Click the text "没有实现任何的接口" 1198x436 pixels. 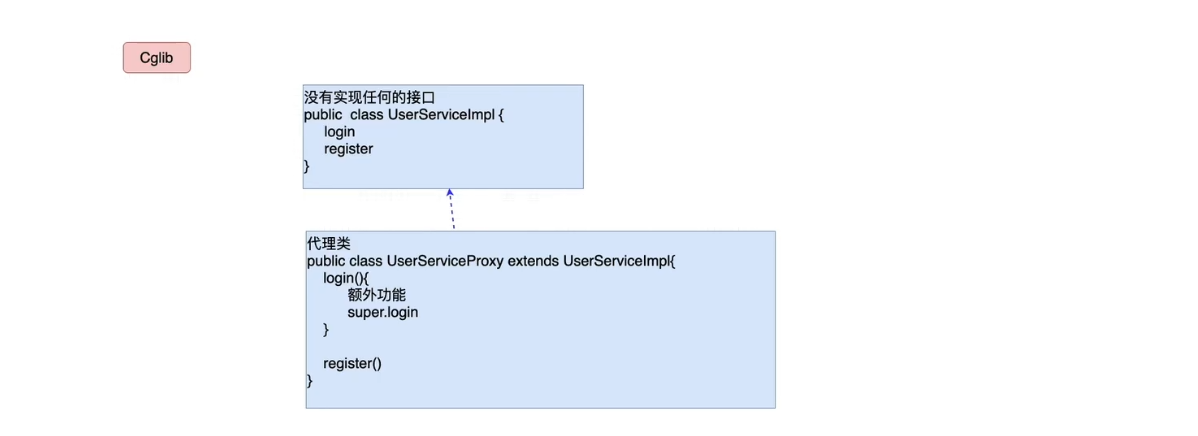[370, 98]
